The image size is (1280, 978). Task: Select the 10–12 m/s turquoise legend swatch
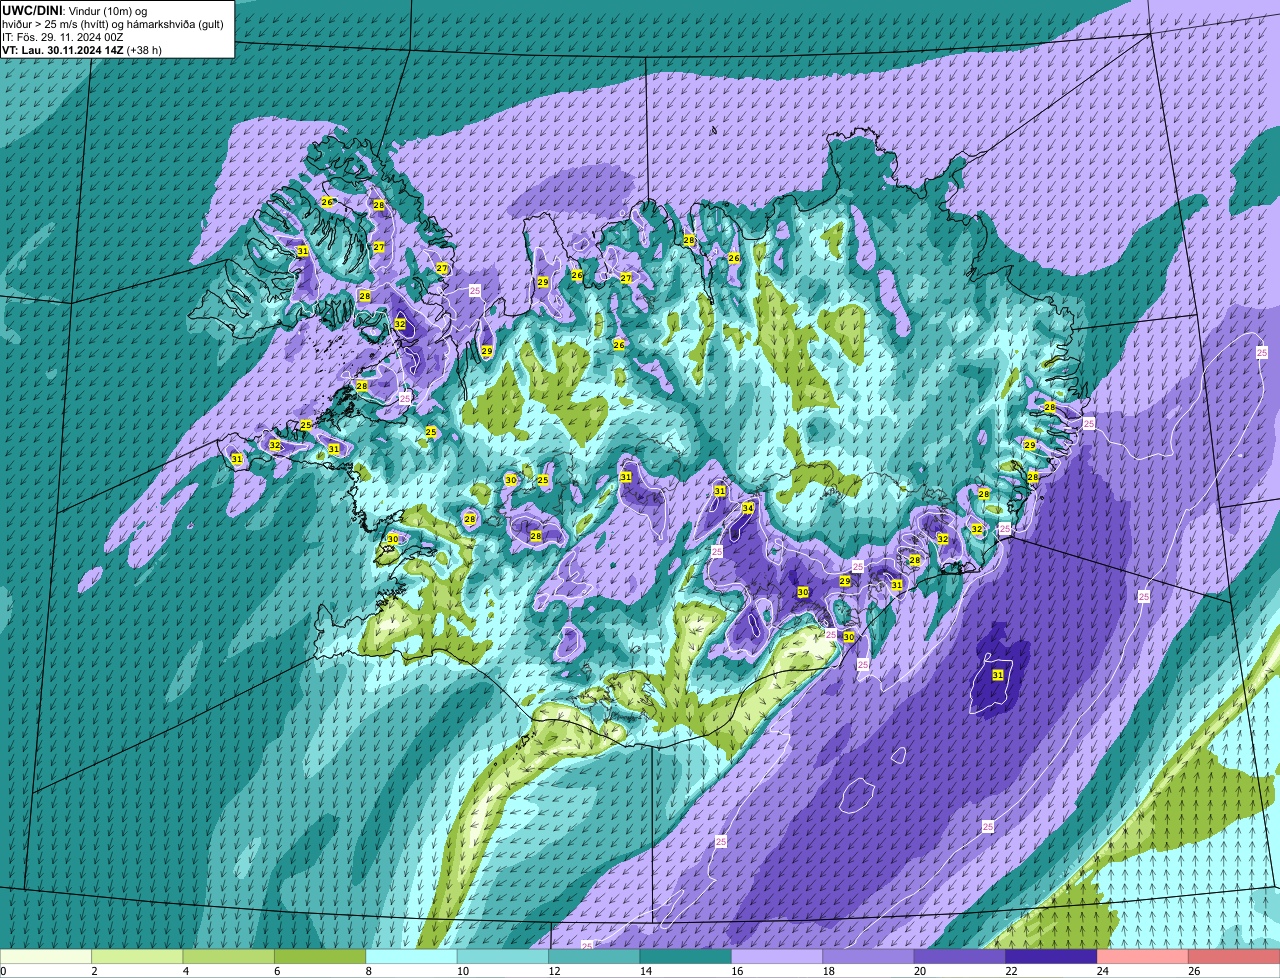[x=504, y=957]
